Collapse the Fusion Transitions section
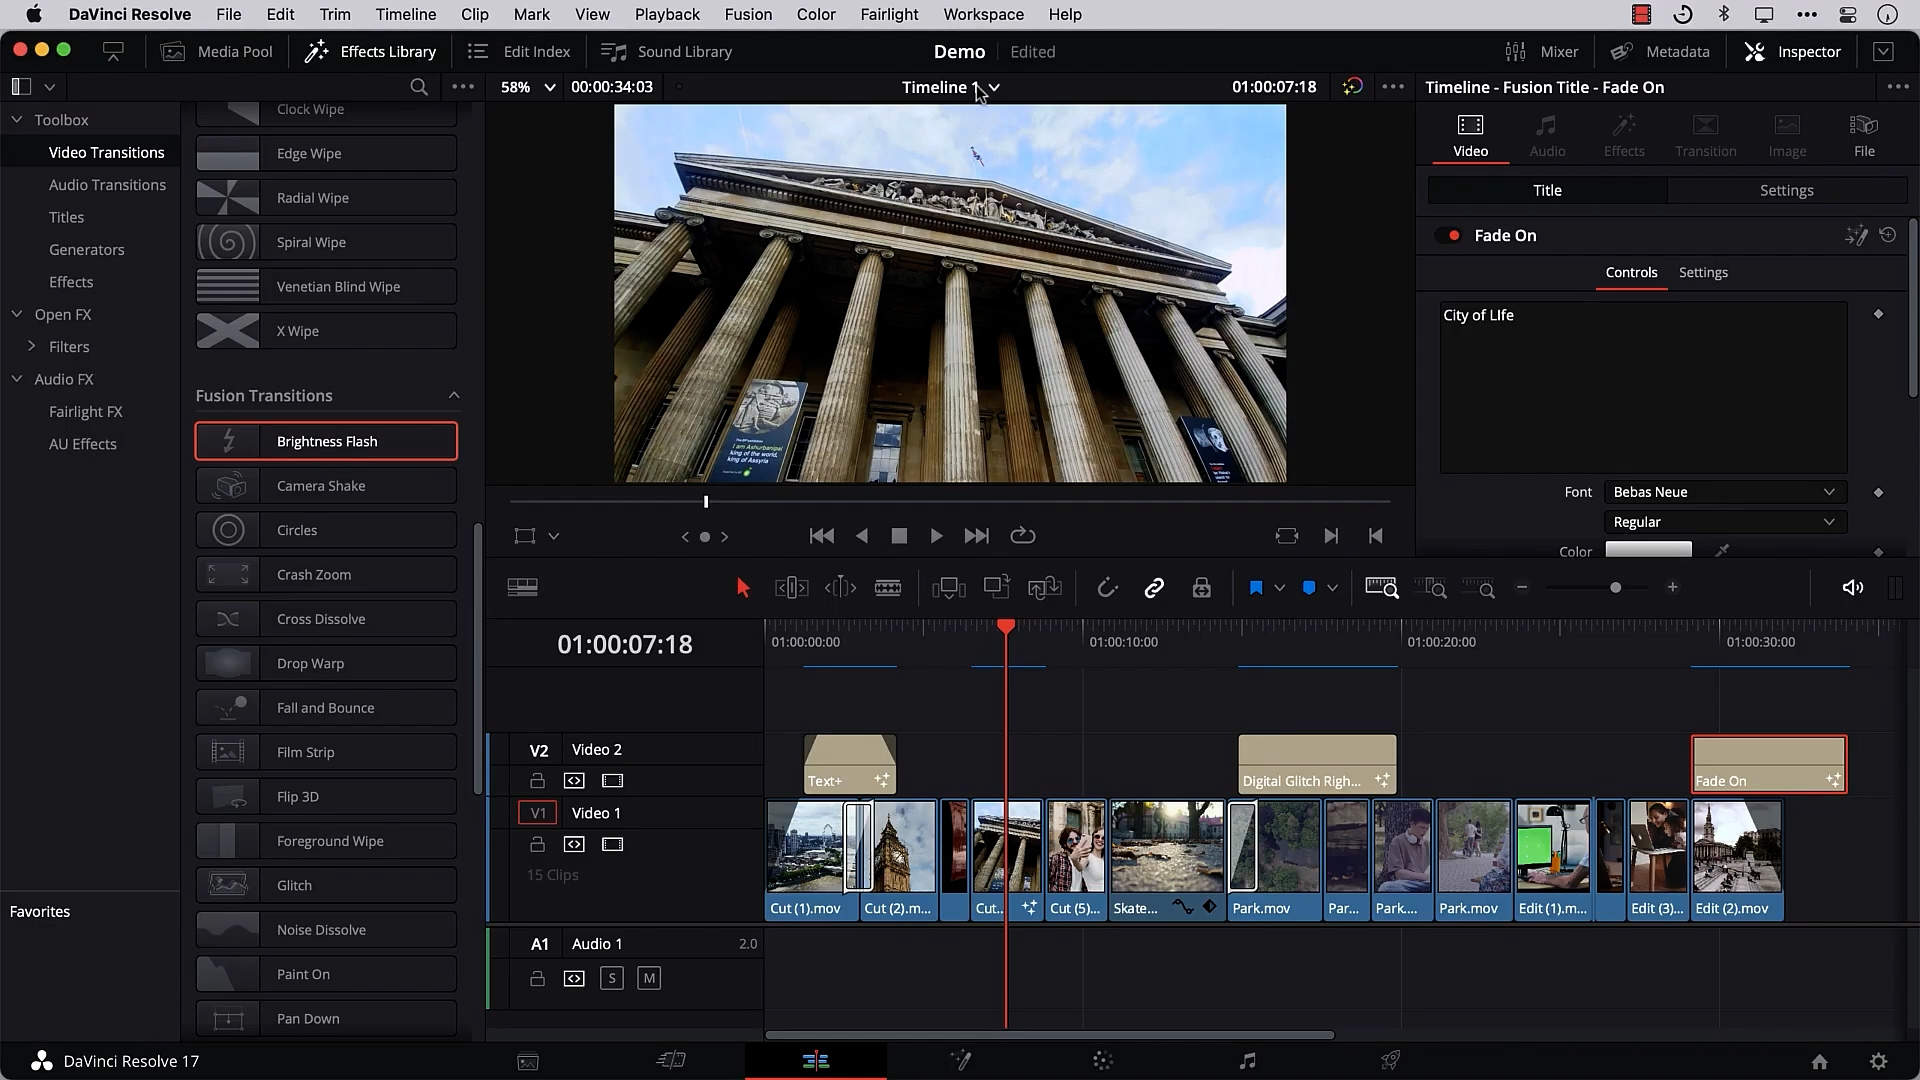 pos(453,395)
